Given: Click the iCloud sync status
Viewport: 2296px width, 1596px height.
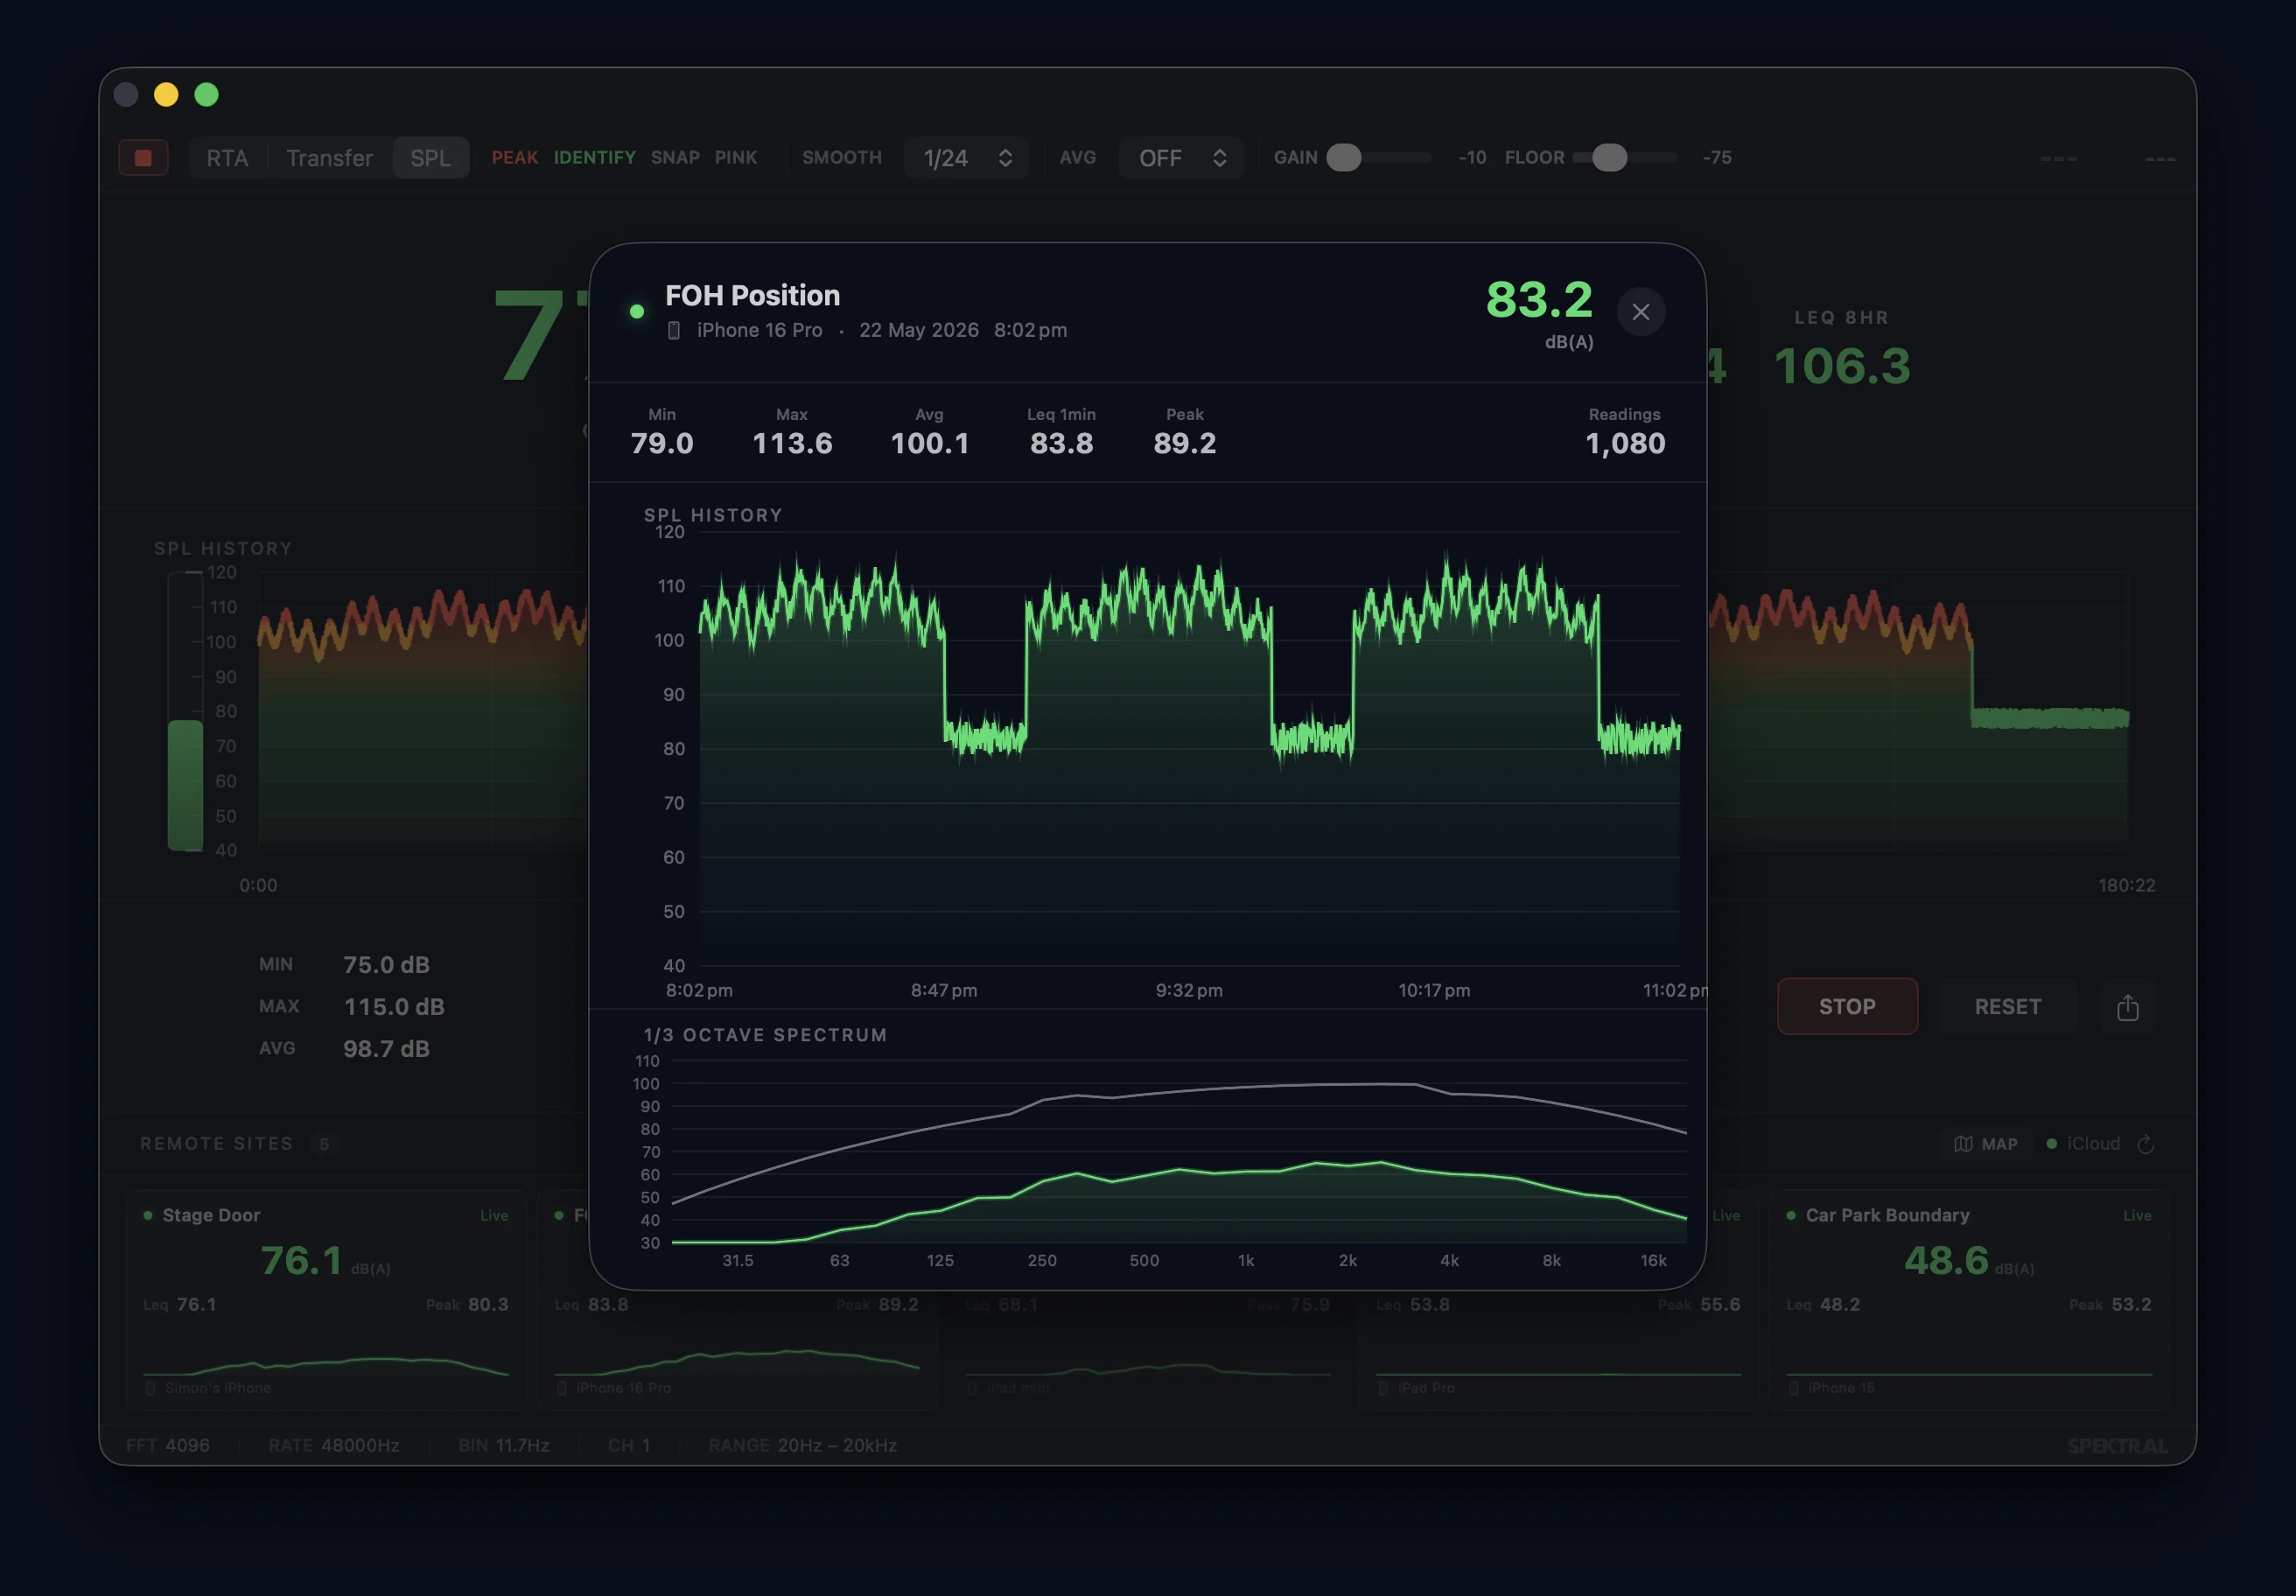Looking at the screenshot, I should pos(2083,1143).
